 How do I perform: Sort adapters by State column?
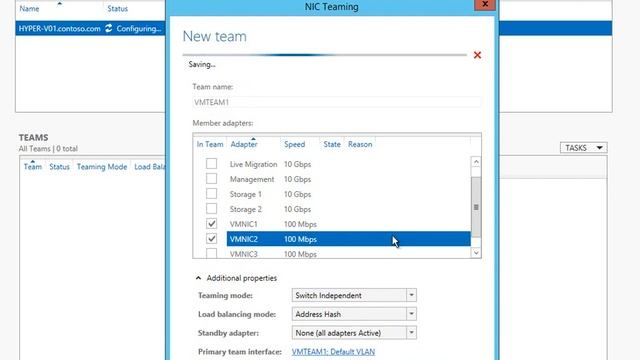click(x=332, y=144)
